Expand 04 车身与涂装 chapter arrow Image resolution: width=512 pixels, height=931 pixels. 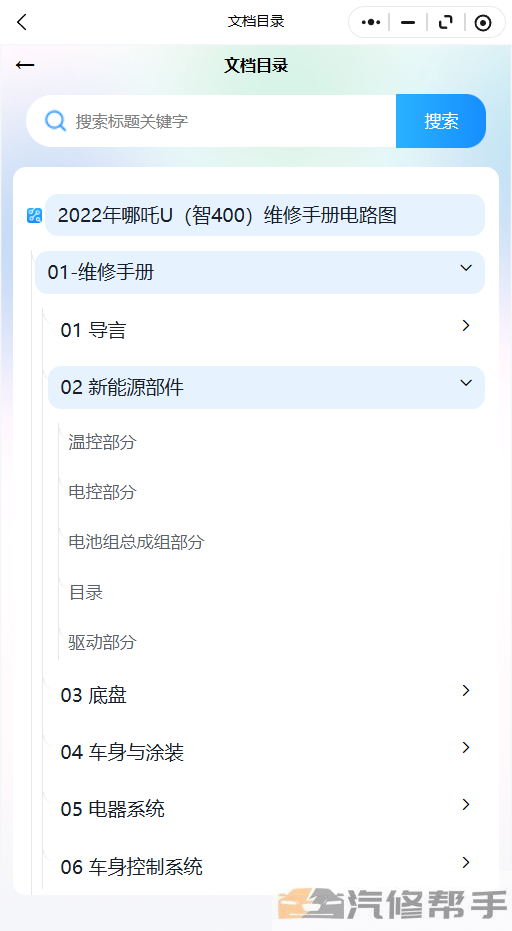(x=466, y=748)
